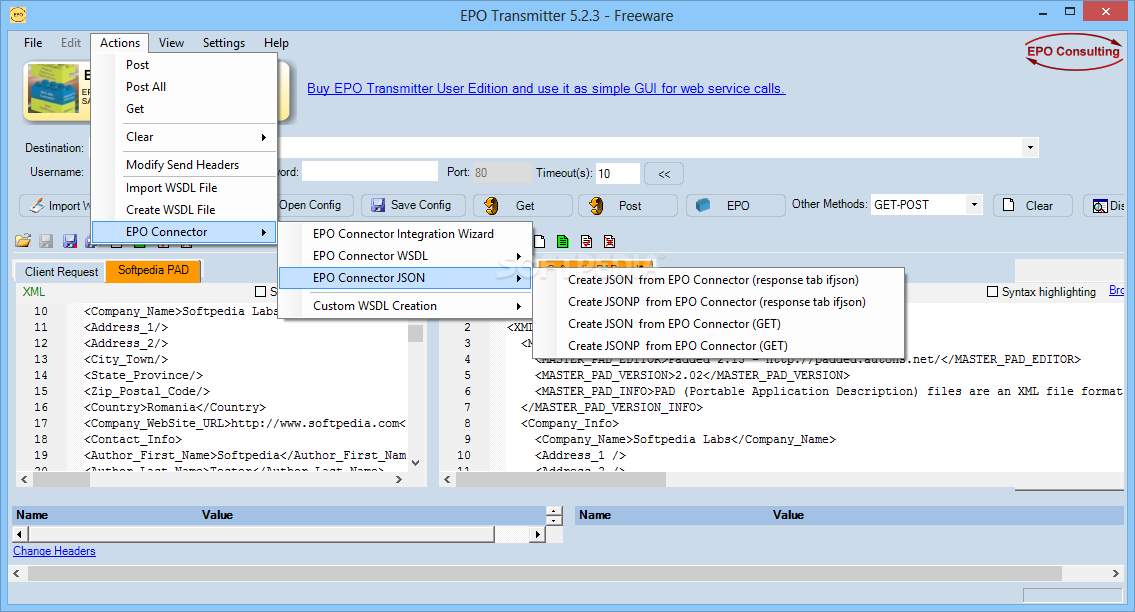Click the application icon in the title bar

click(x=18, y=14)
